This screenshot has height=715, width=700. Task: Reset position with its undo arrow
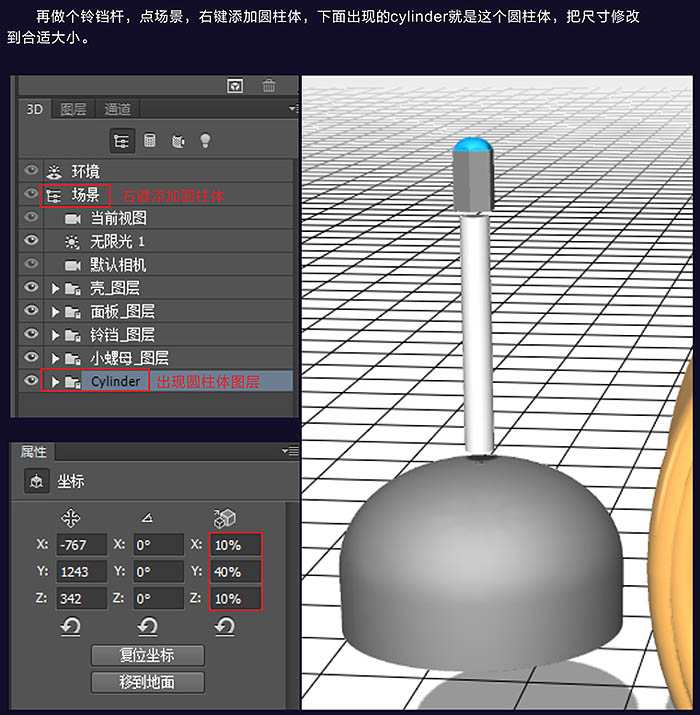tap(71, 627)
